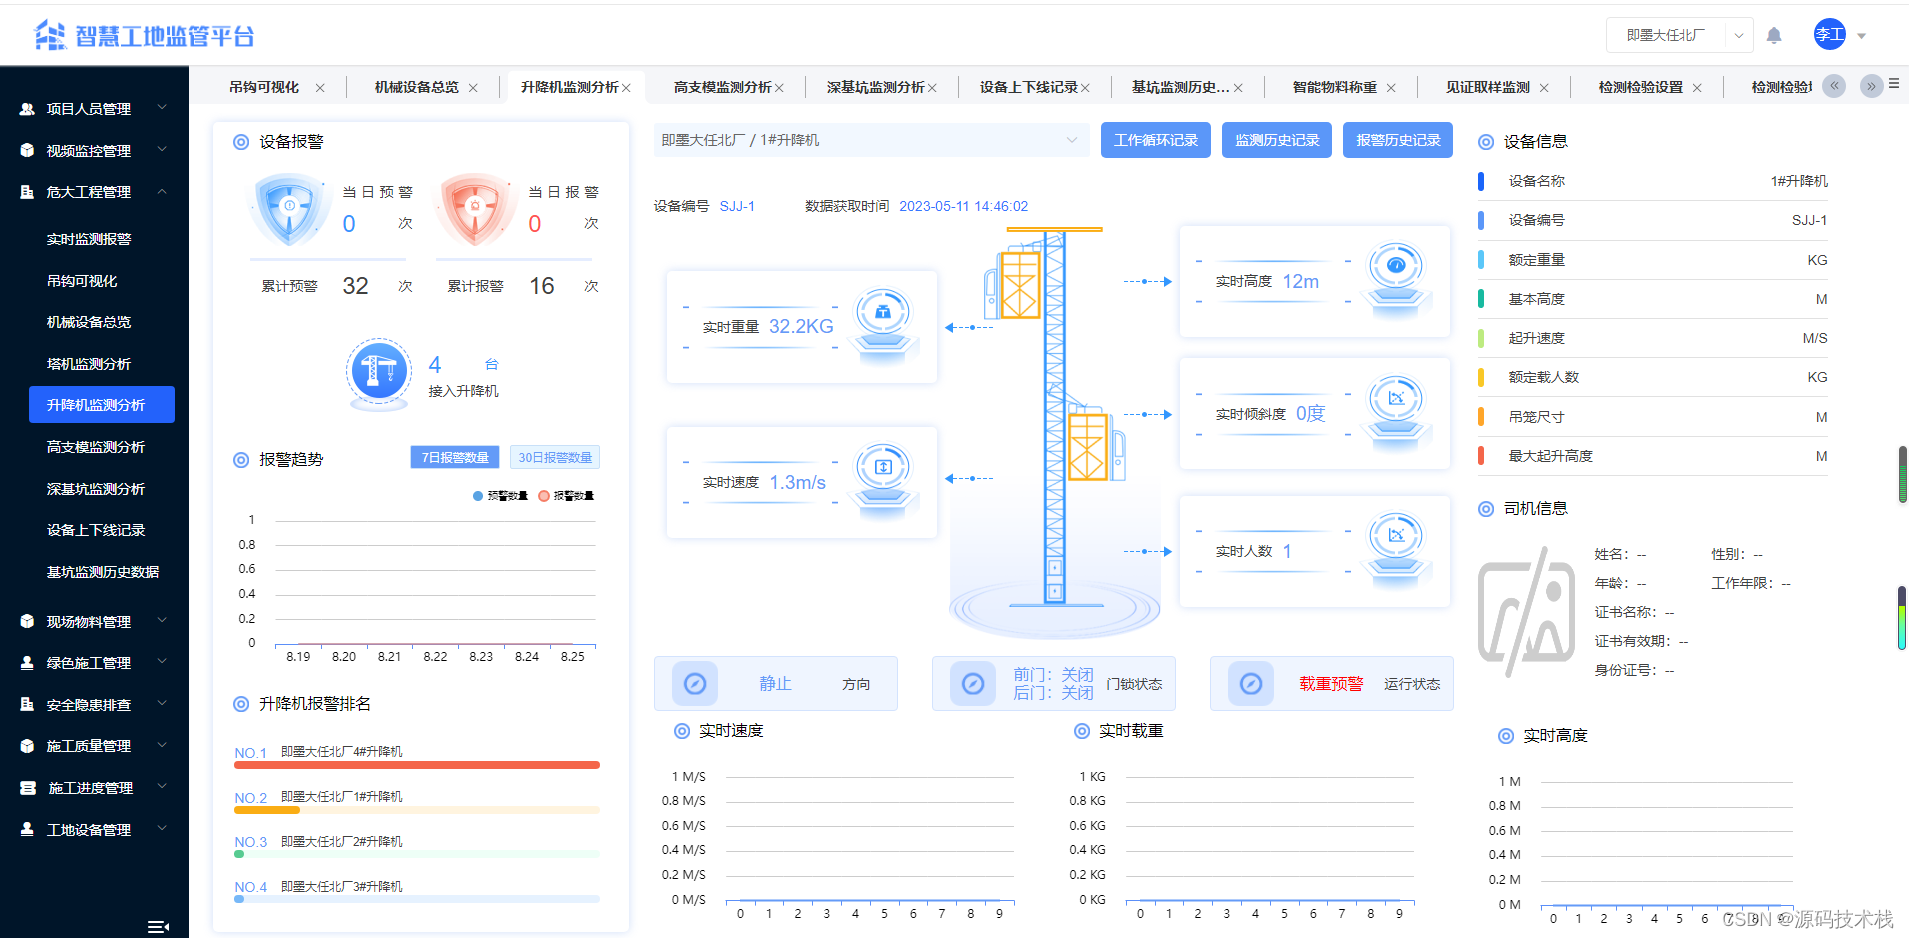Toggle 预警数量 legend series
The width and height of the screenshot is (1909, 938).
[x=500, y=496]
